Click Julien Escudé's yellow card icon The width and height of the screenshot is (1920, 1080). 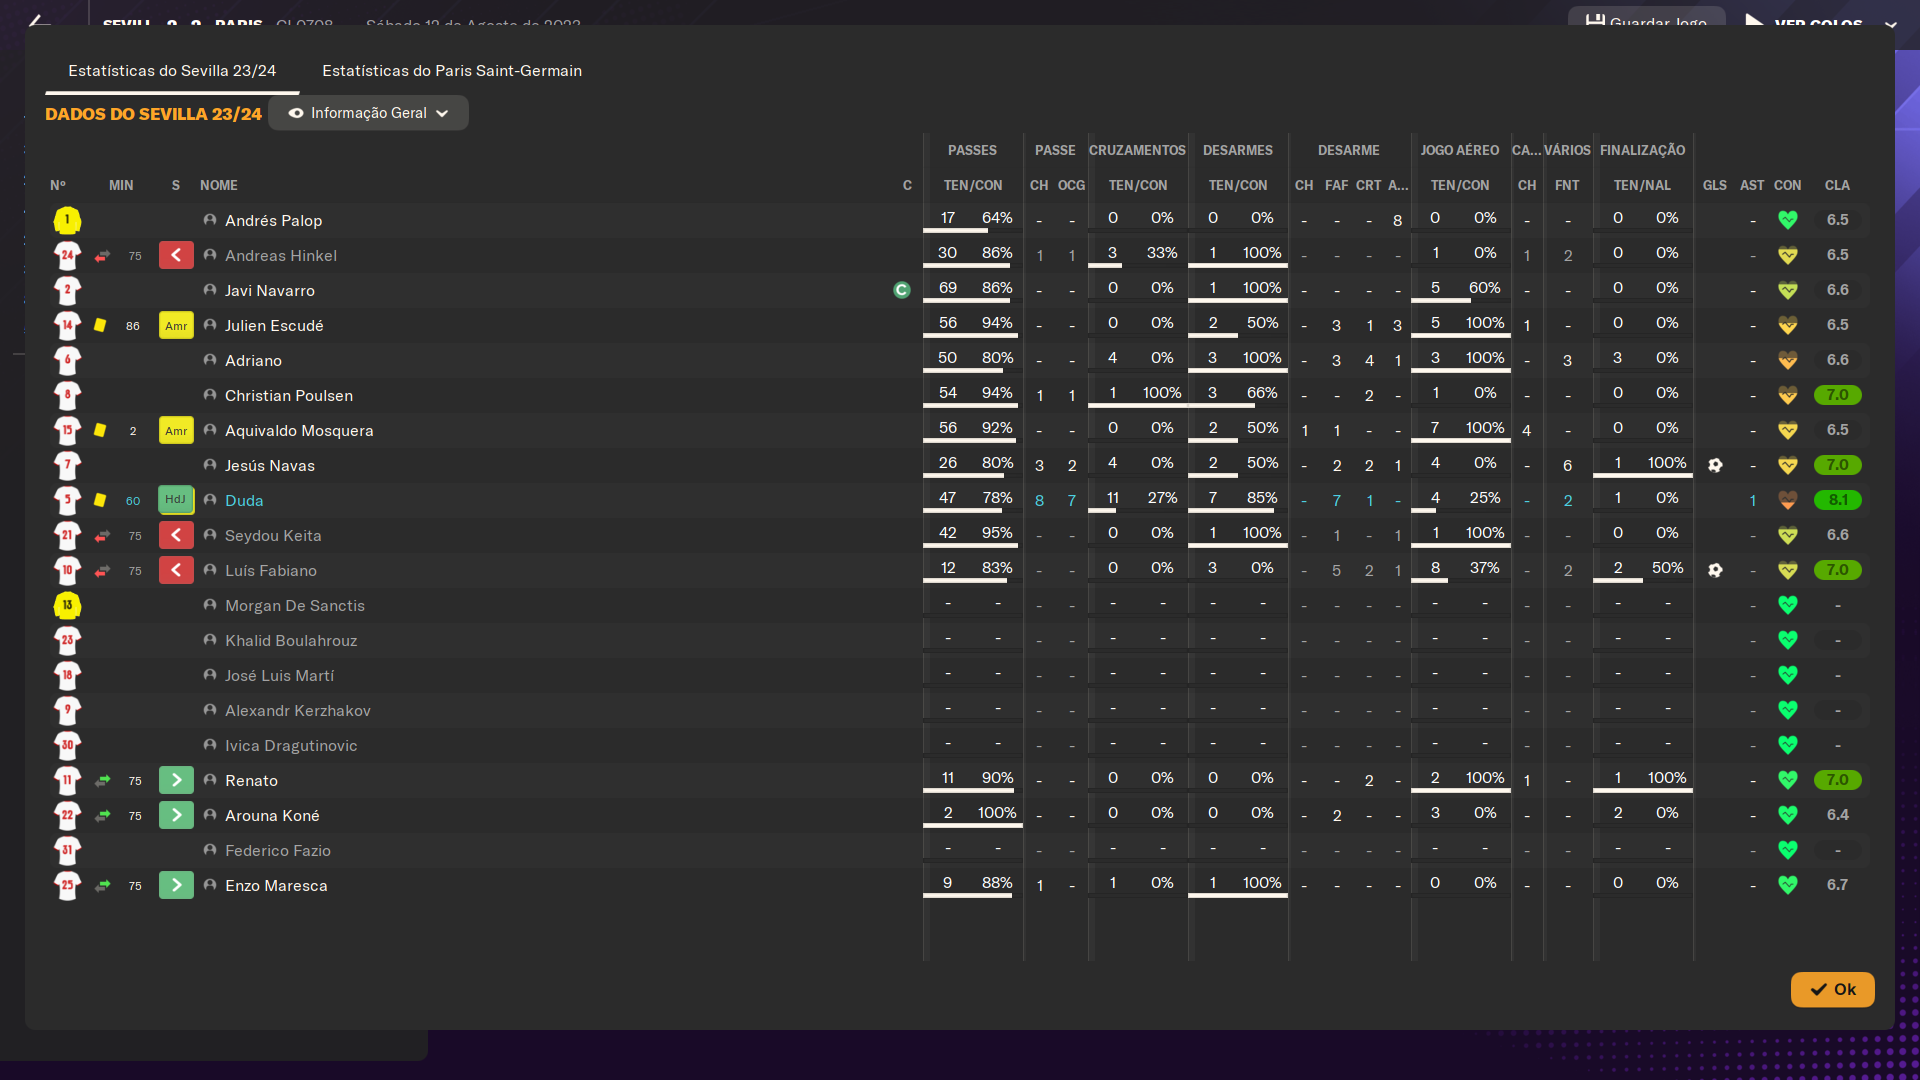[x=100, y=325]
